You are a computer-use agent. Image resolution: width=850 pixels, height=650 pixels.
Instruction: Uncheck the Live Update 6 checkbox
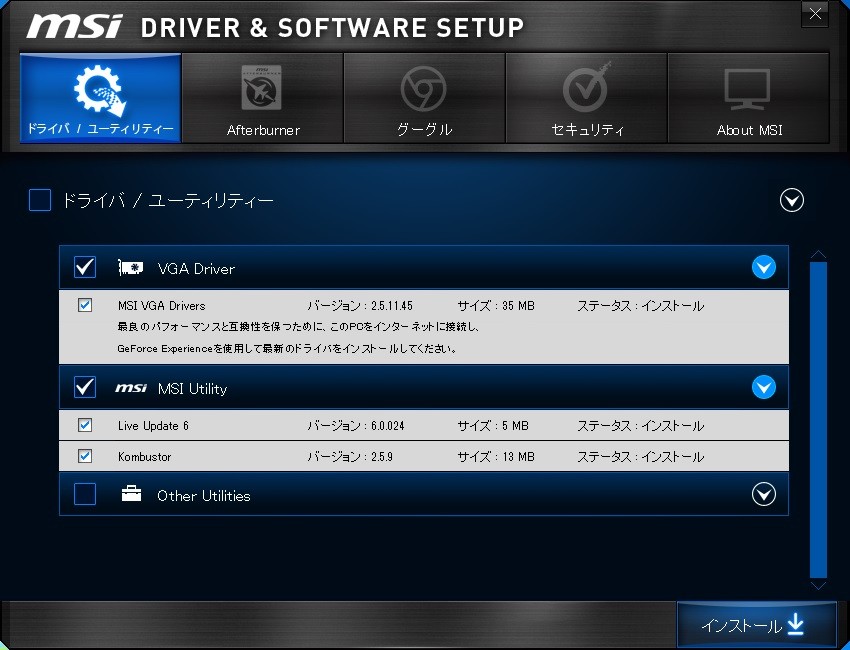click(x=85, y=425)
